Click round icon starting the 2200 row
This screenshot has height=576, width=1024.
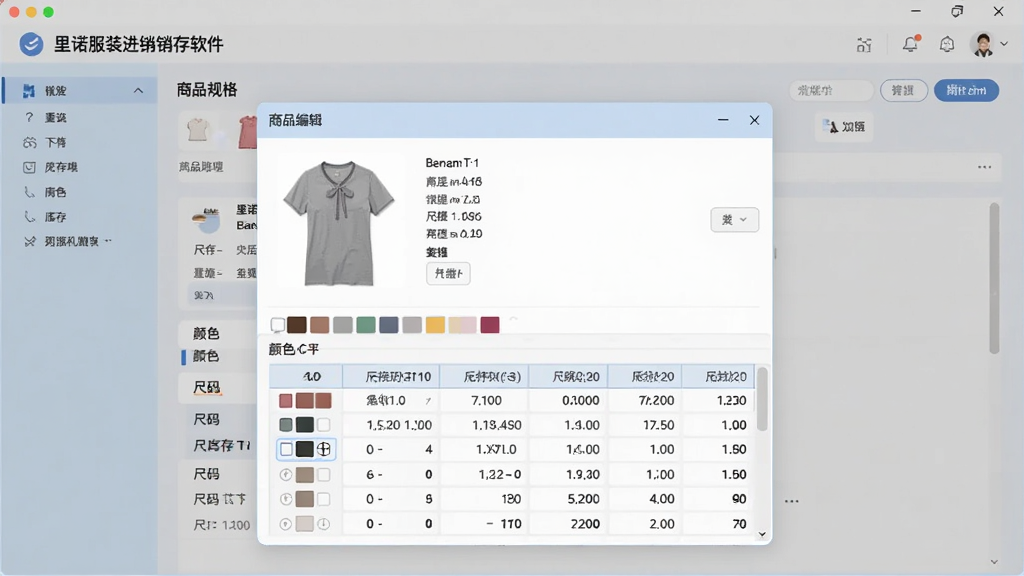pos(285,524)
